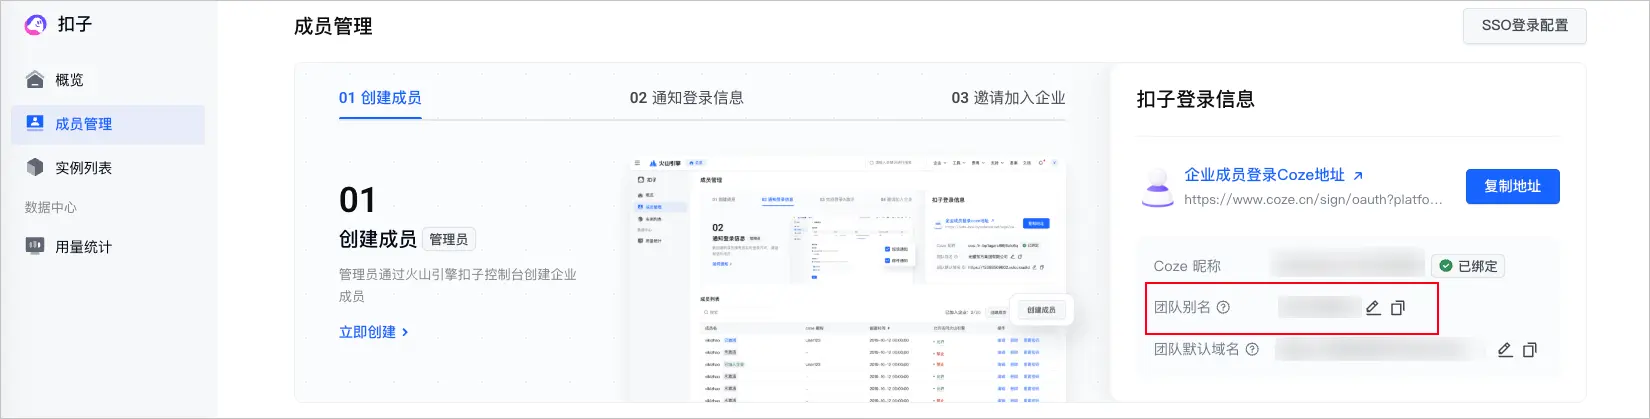The height and width of the screenshot is (419, 1650).
Task: Click the Coze avatar icon
Action: click(1158, 187)
